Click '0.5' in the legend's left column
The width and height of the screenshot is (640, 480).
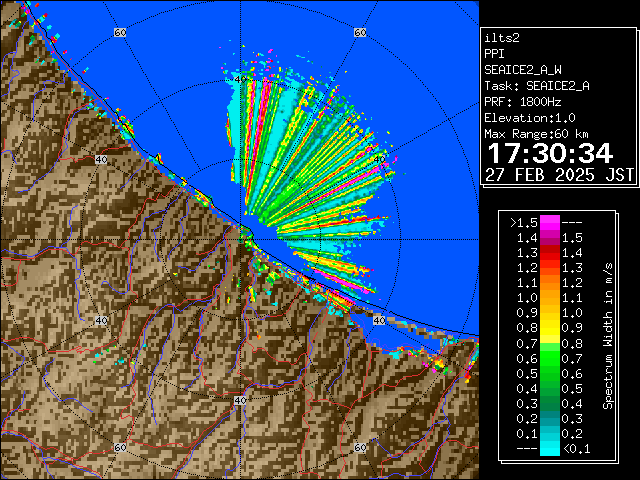[527, 373]
